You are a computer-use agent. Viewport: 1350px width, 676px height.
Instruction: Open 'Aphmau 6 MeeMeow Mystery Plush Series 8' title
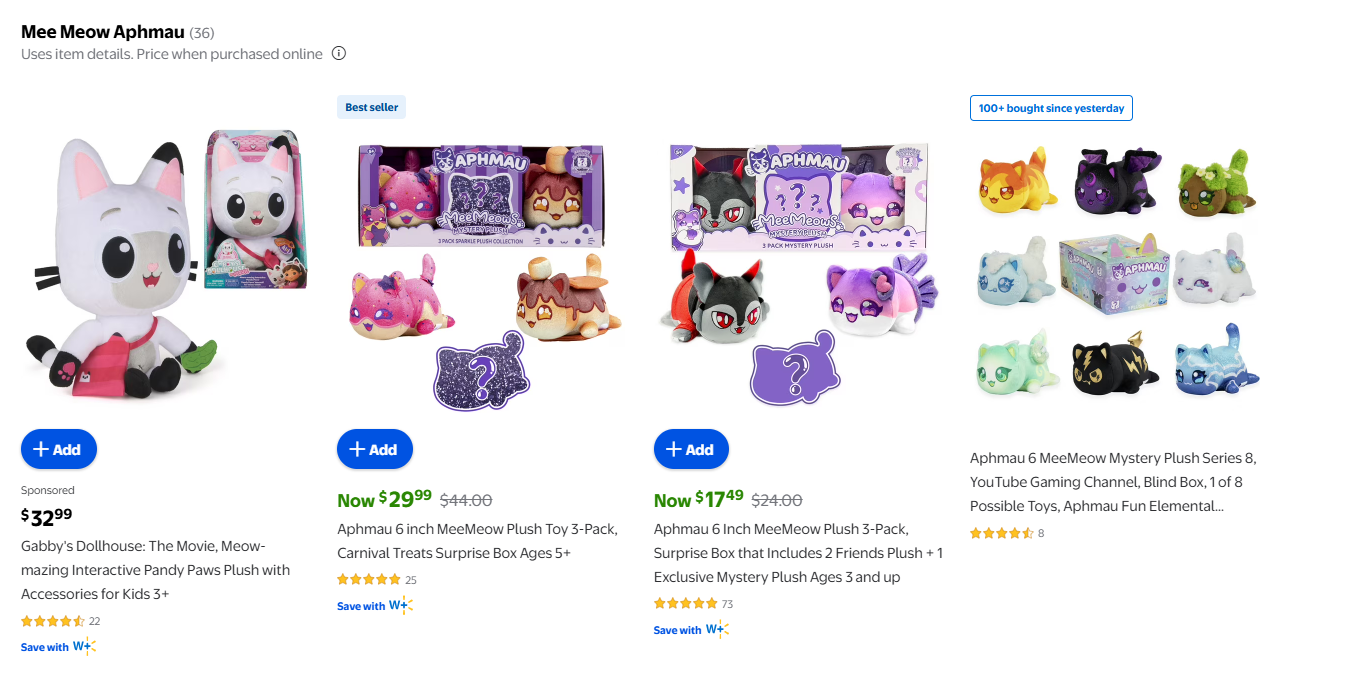1113,482
